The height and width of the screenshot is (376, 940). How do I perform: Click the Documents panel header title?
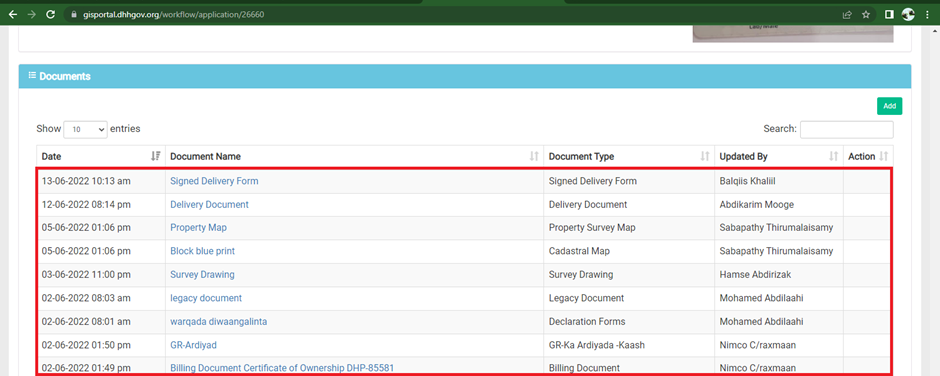(65, 76)
